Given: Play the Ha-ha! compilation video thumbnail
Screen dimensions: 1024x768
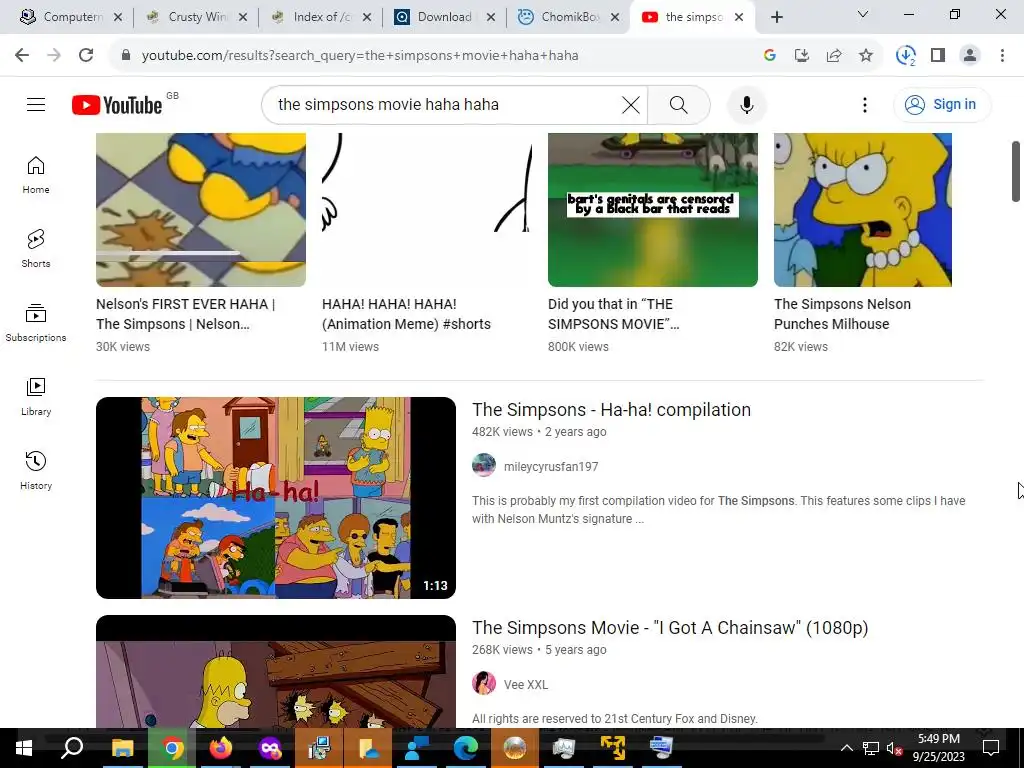Looking at the screenshot, I should tap(276, 498).
